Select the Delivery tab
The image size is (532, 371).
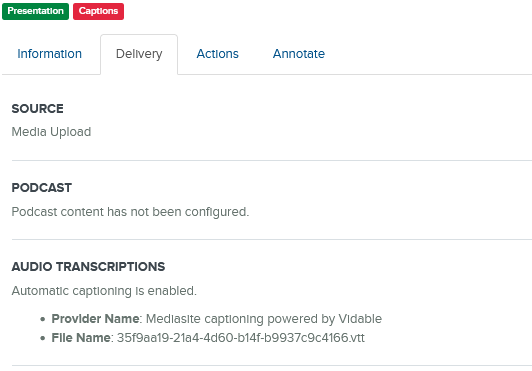click(x=139, y=54)
